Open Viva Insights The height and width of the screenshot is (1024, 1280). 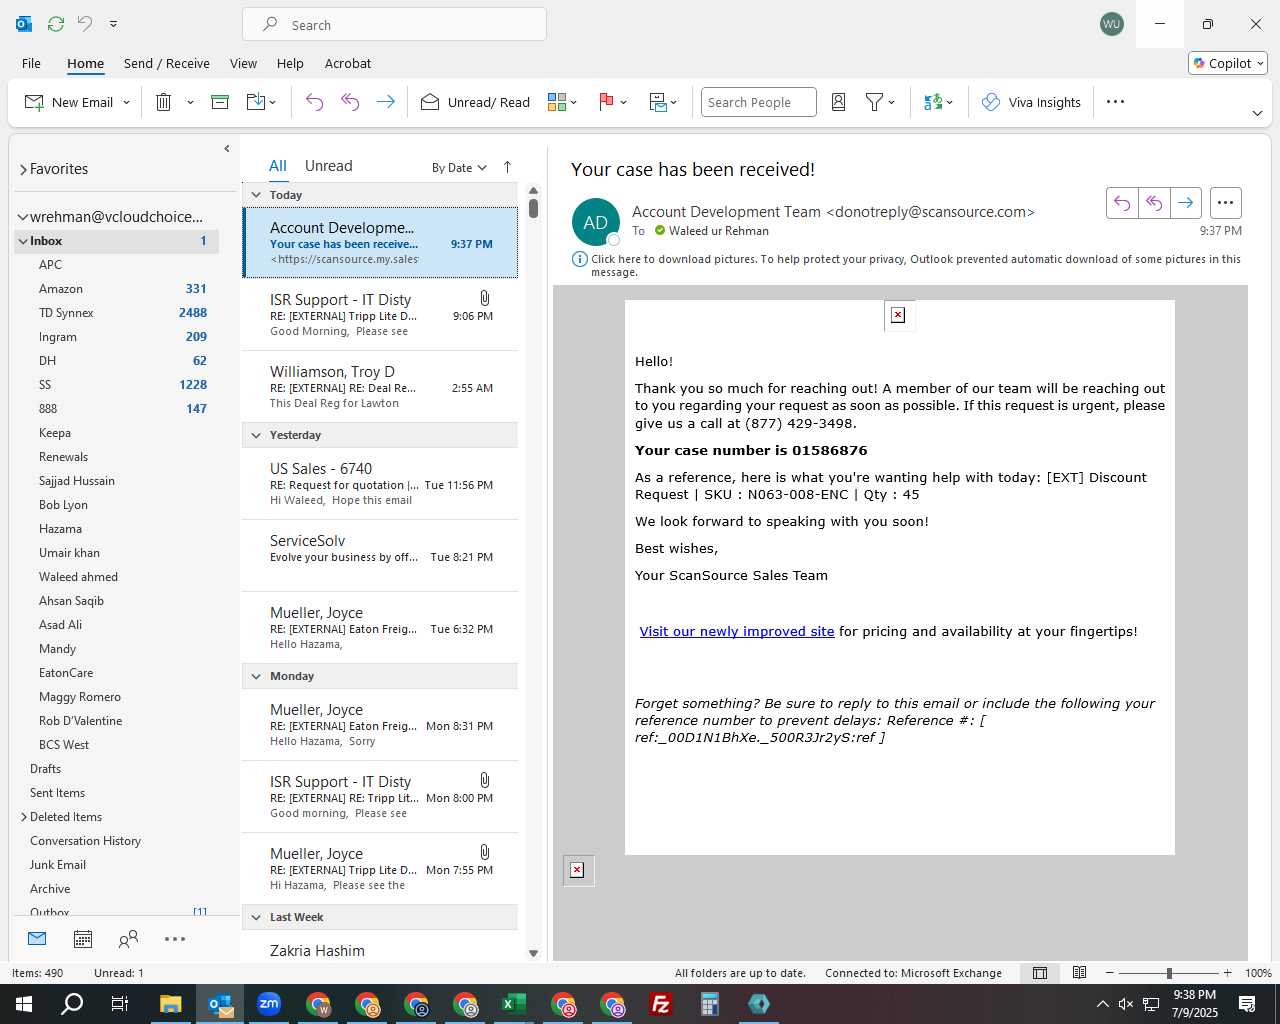(1032, 102)
